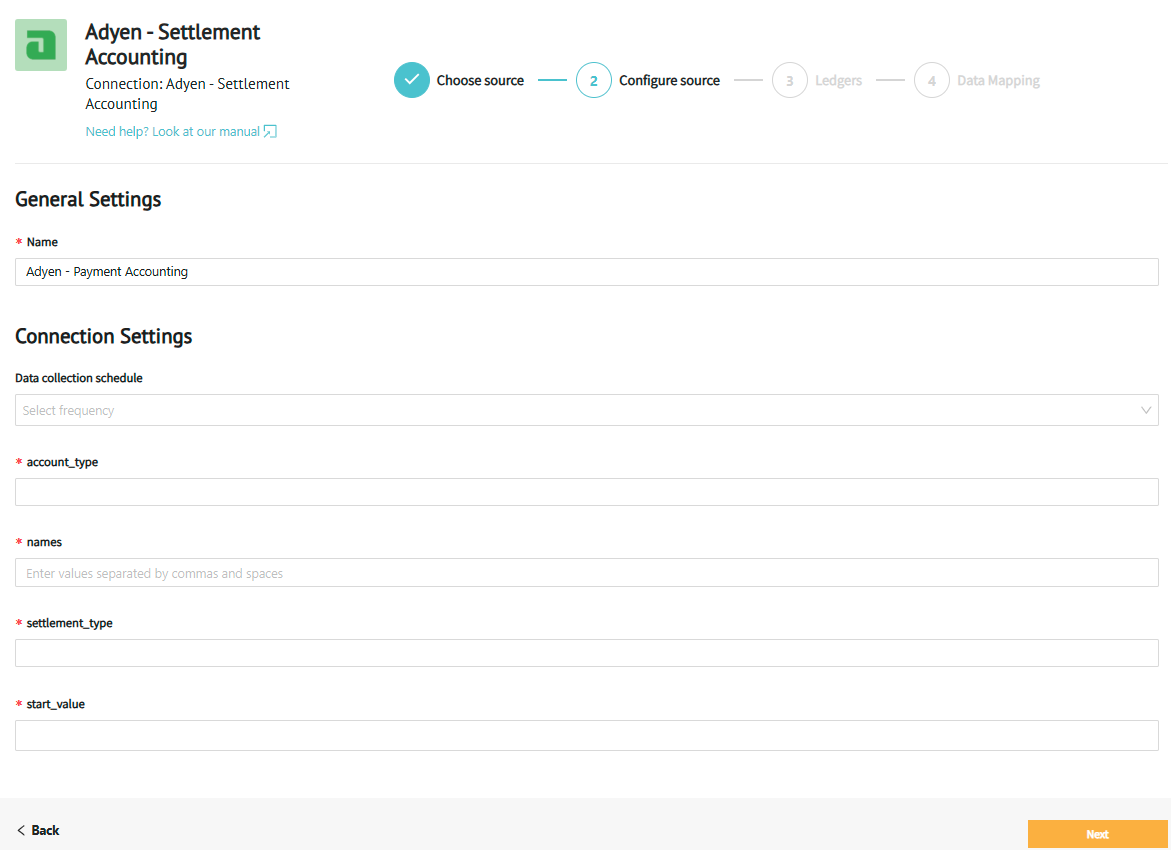Click the step 2 circle icon
Viewport: 1171px width, 850px height.
coord(594,80)
